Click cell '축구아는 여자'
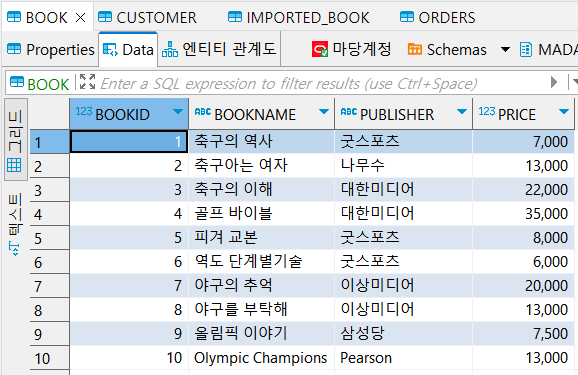Screen dimensions: 578x375 [x=261, y=166]
